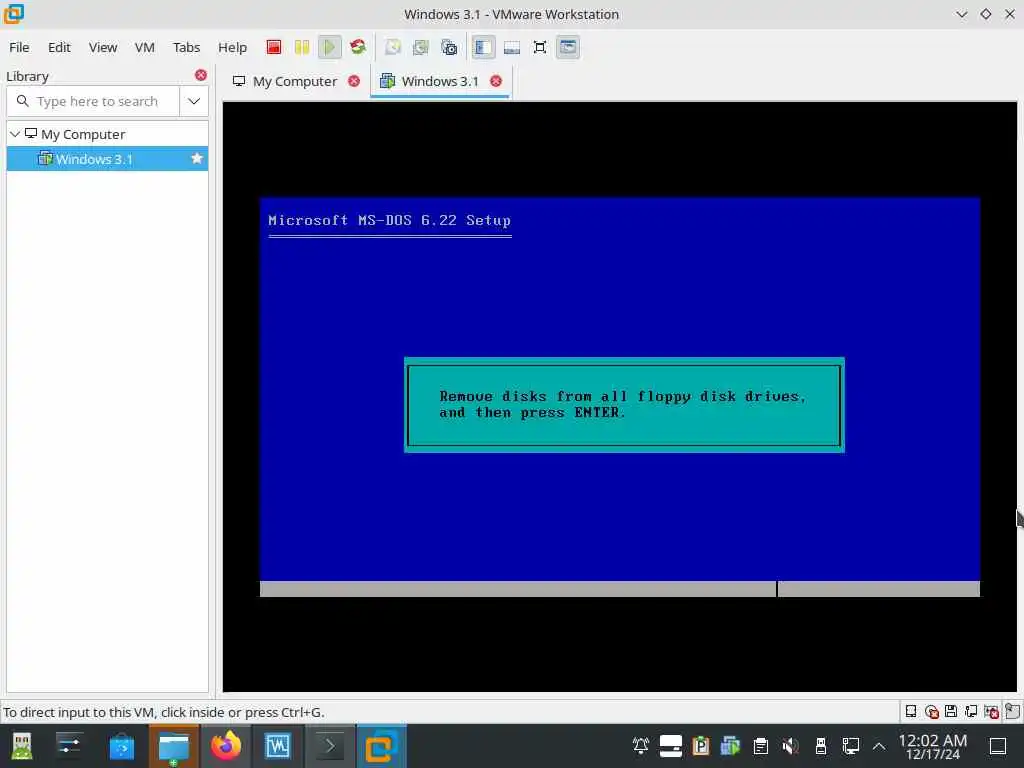Suspend the VM with the yellow pause icon
1024x768 pixels.
302,47
